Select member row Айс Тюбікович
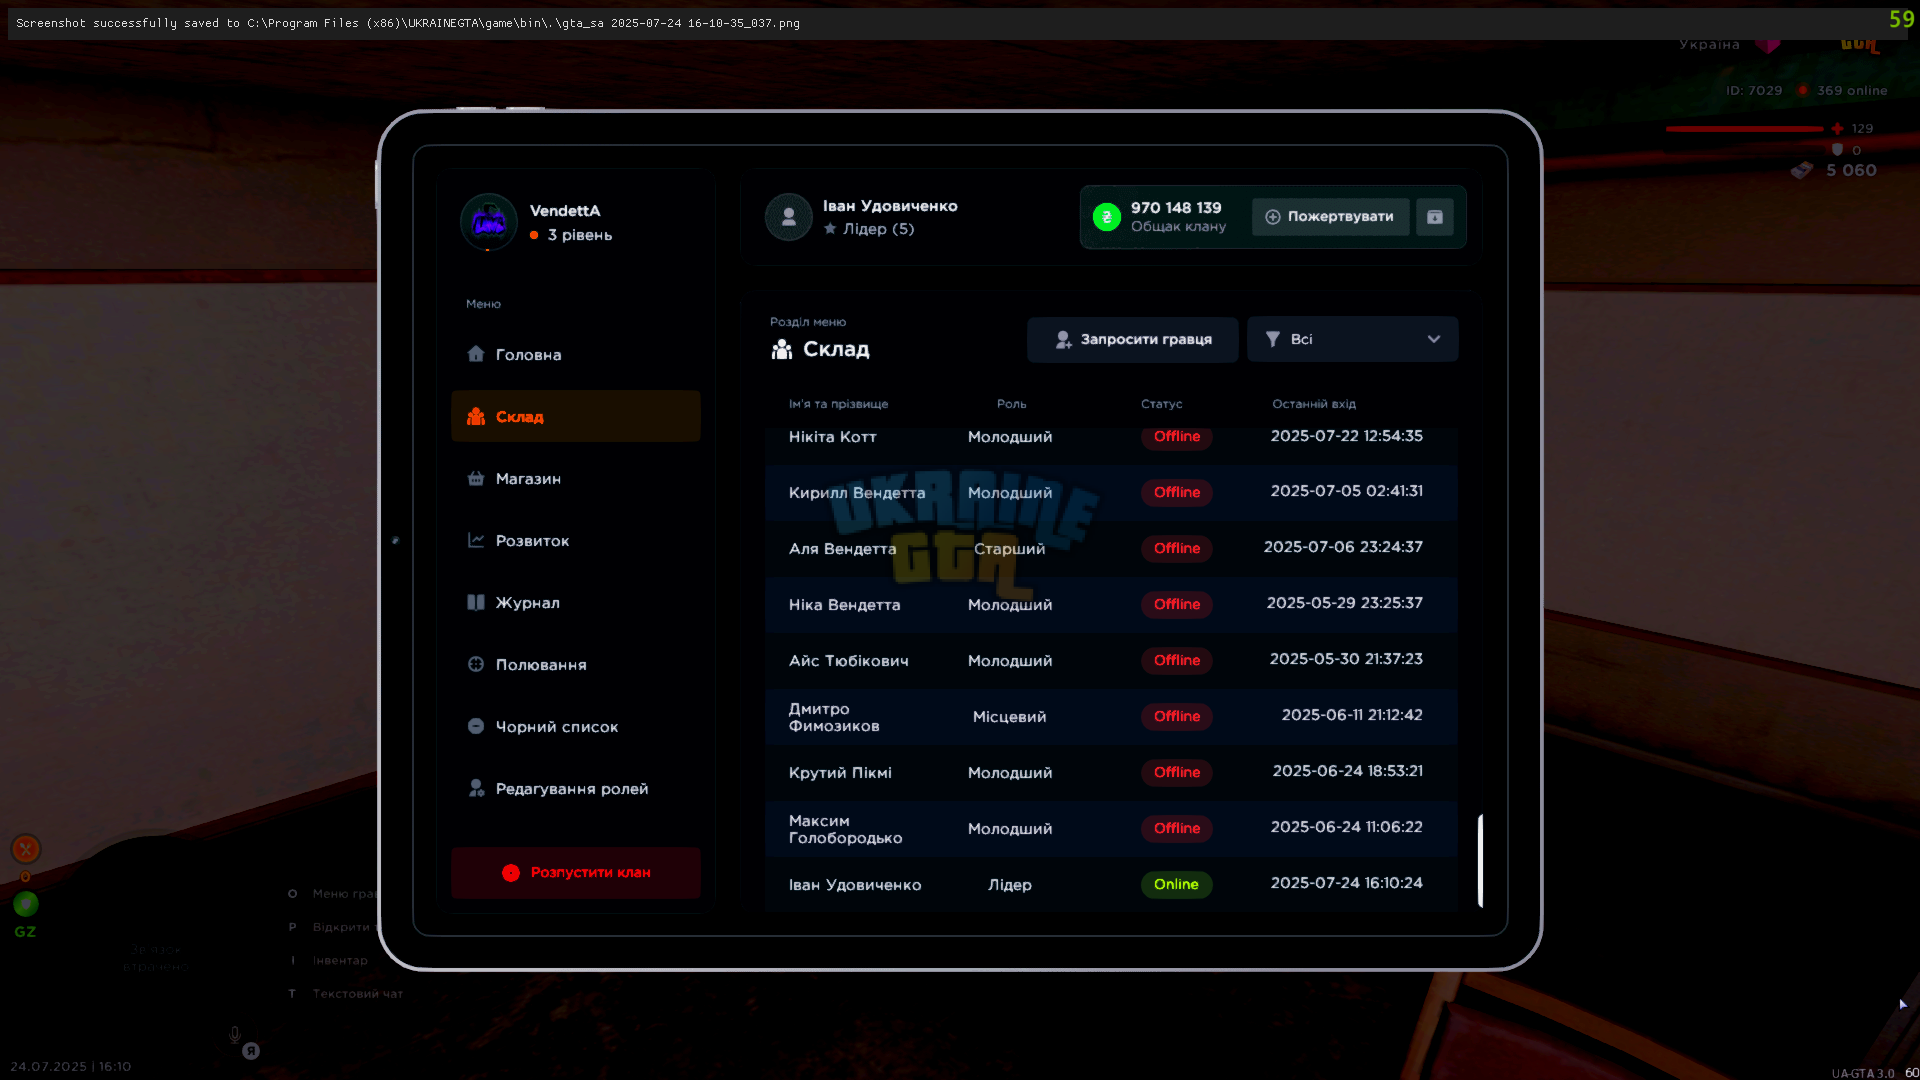Image resolution: width=1920 pixels, height=1080 pixels. coord(1111,660)
